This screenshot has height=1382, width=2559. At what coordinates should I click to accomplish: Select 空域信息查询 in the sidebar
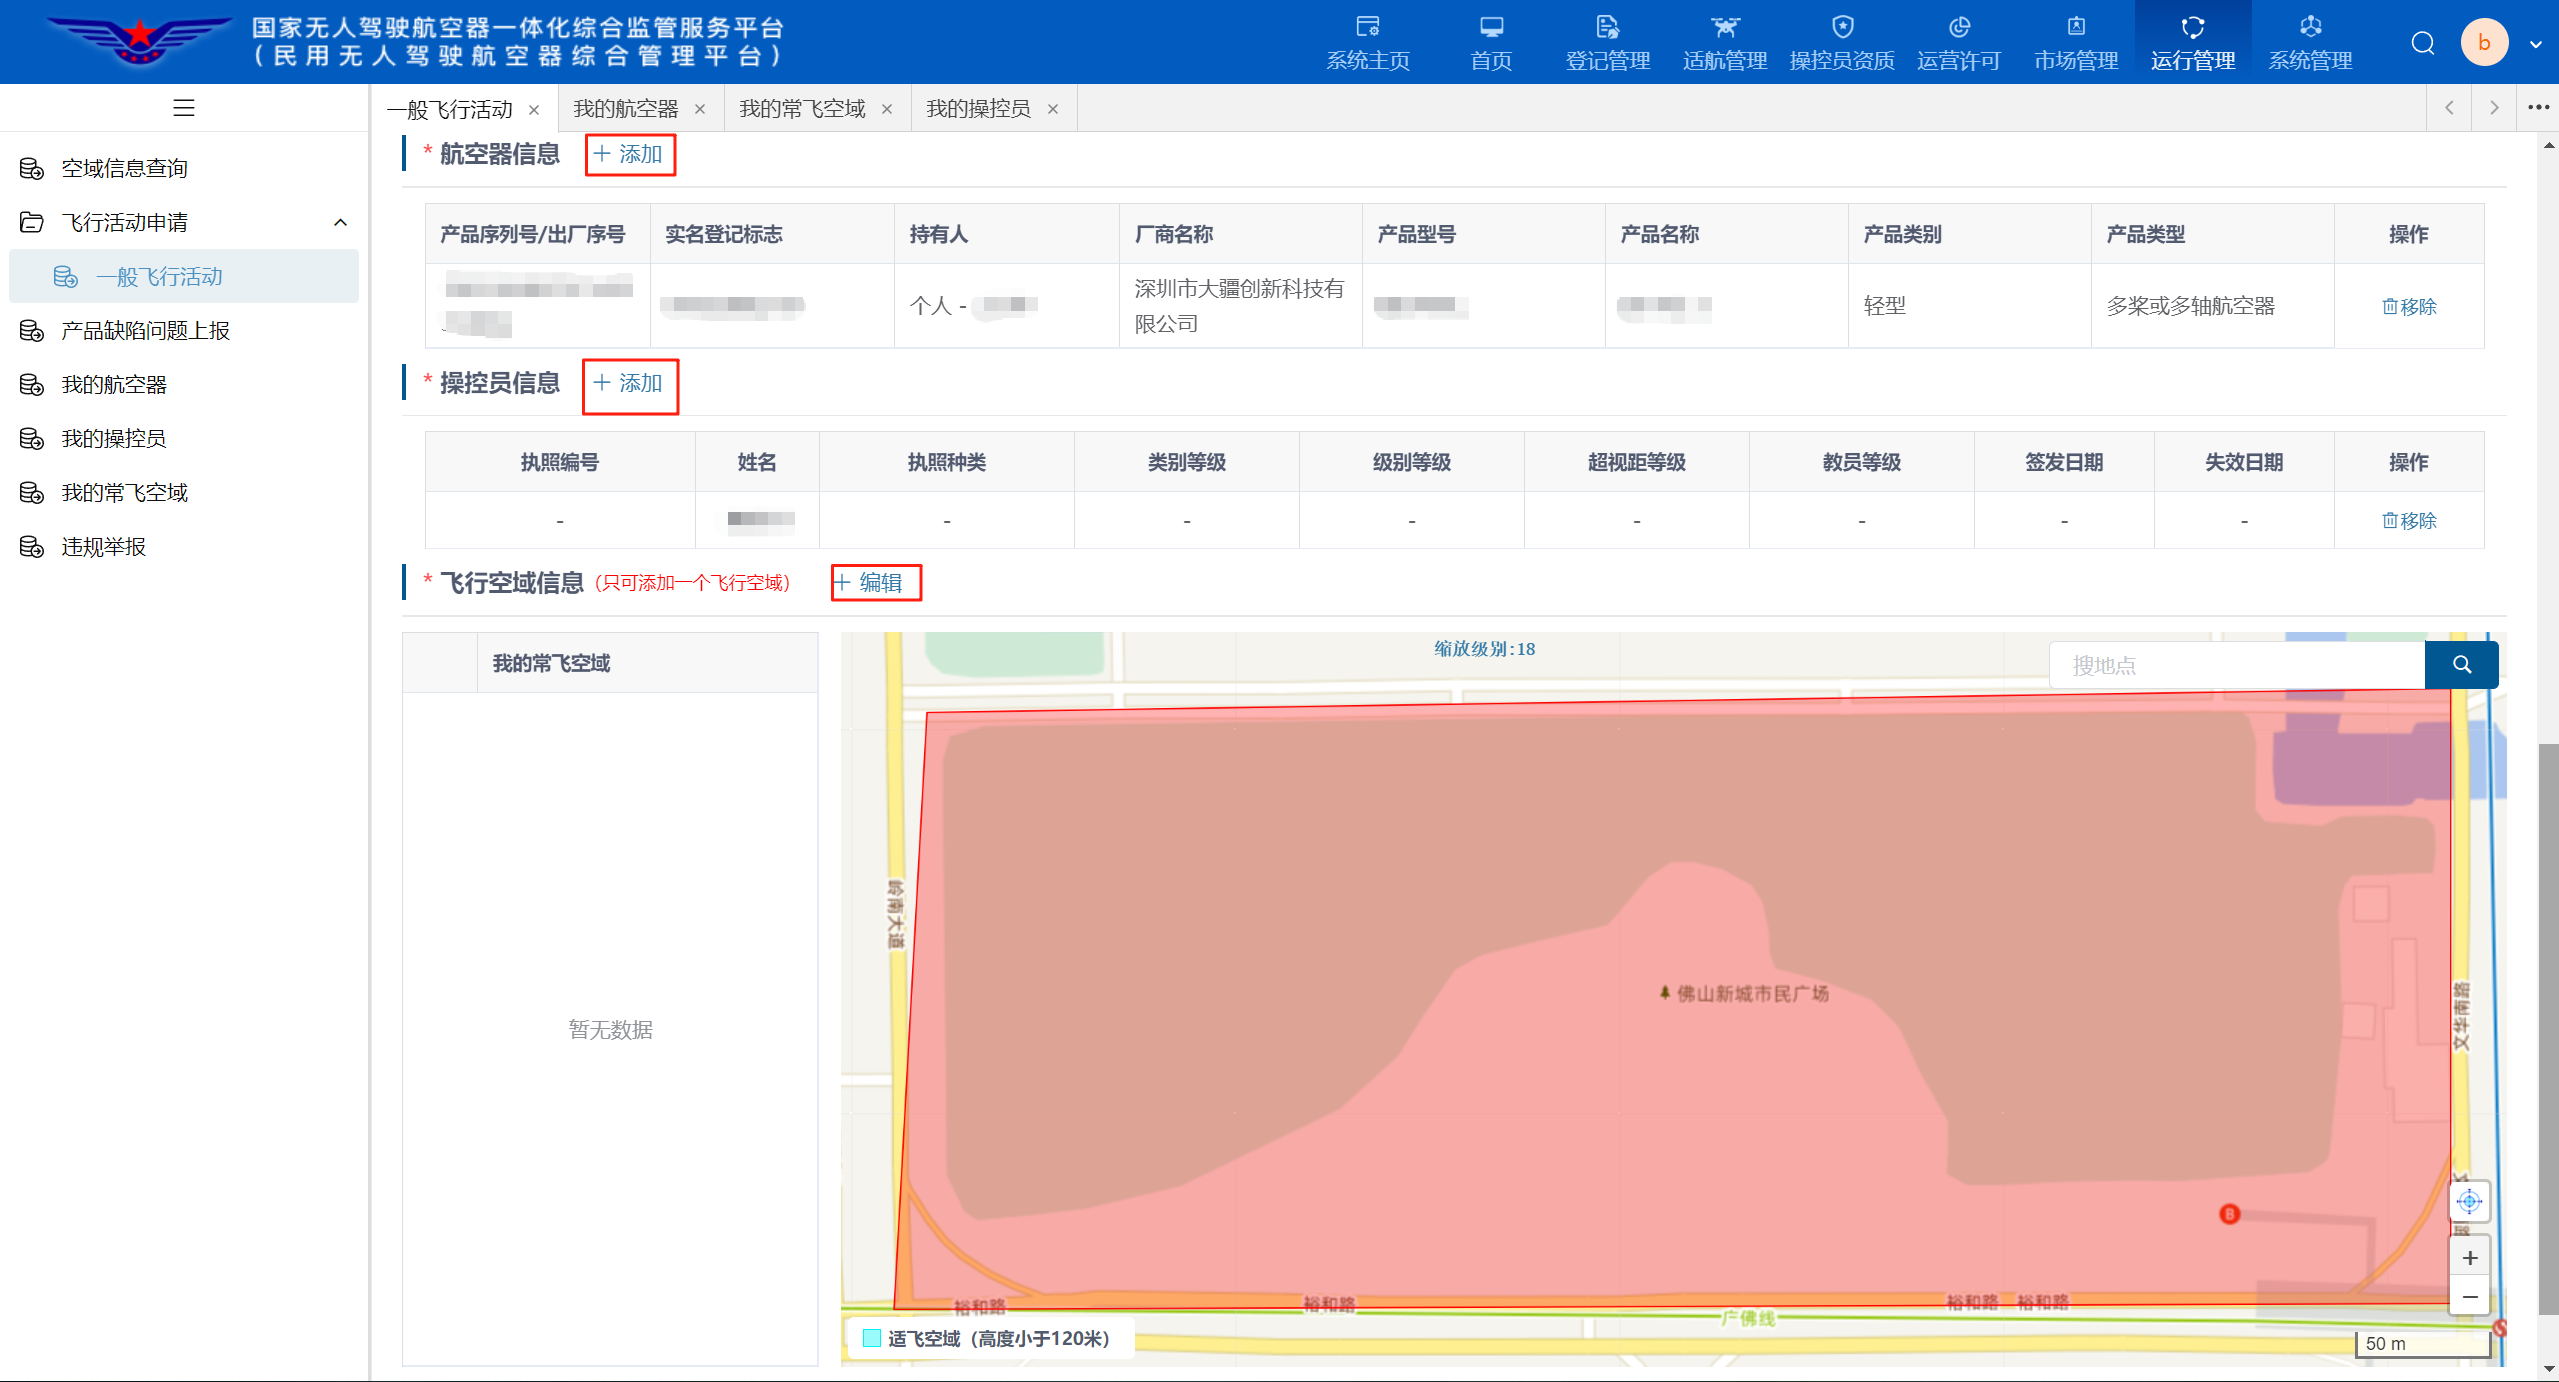[124, 168]
